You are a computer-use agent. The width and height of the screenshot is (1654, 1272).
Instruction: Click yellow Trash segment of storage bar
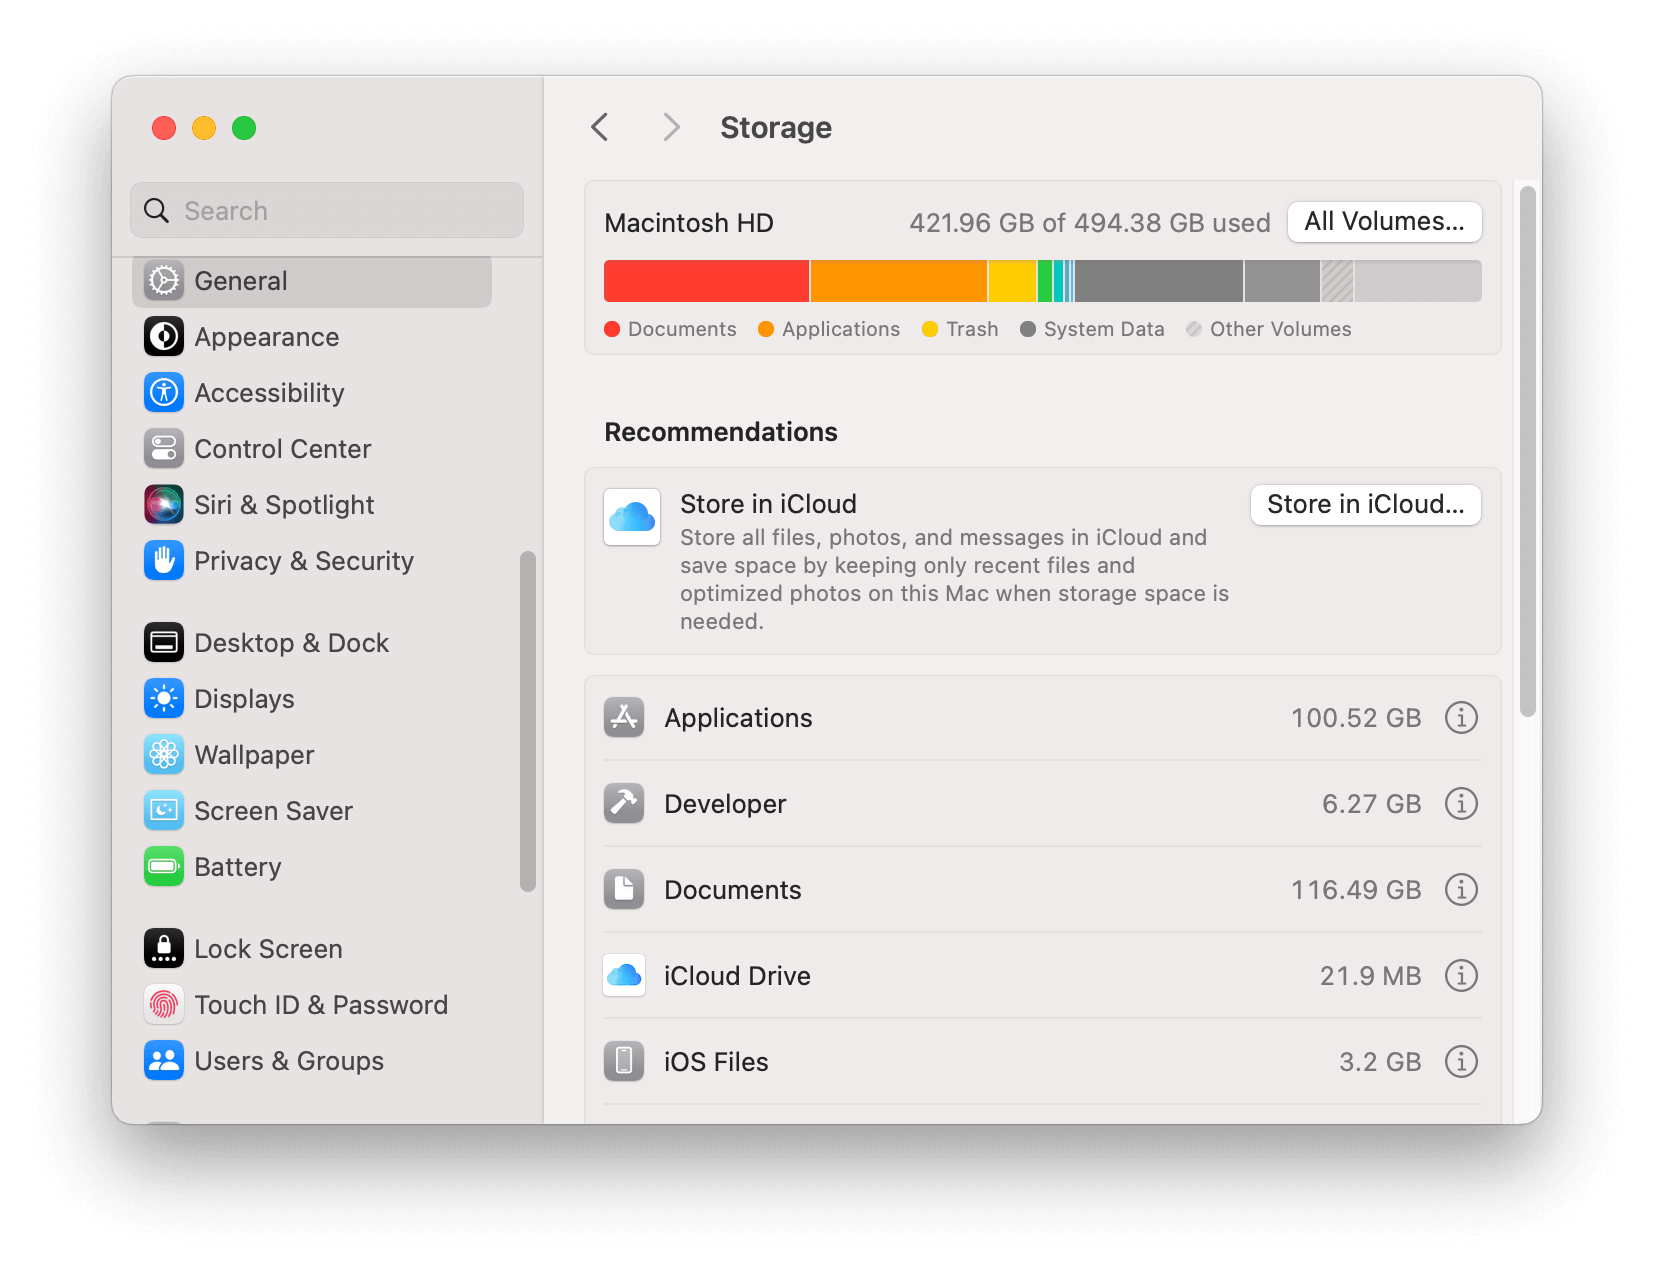point(1012,281)
